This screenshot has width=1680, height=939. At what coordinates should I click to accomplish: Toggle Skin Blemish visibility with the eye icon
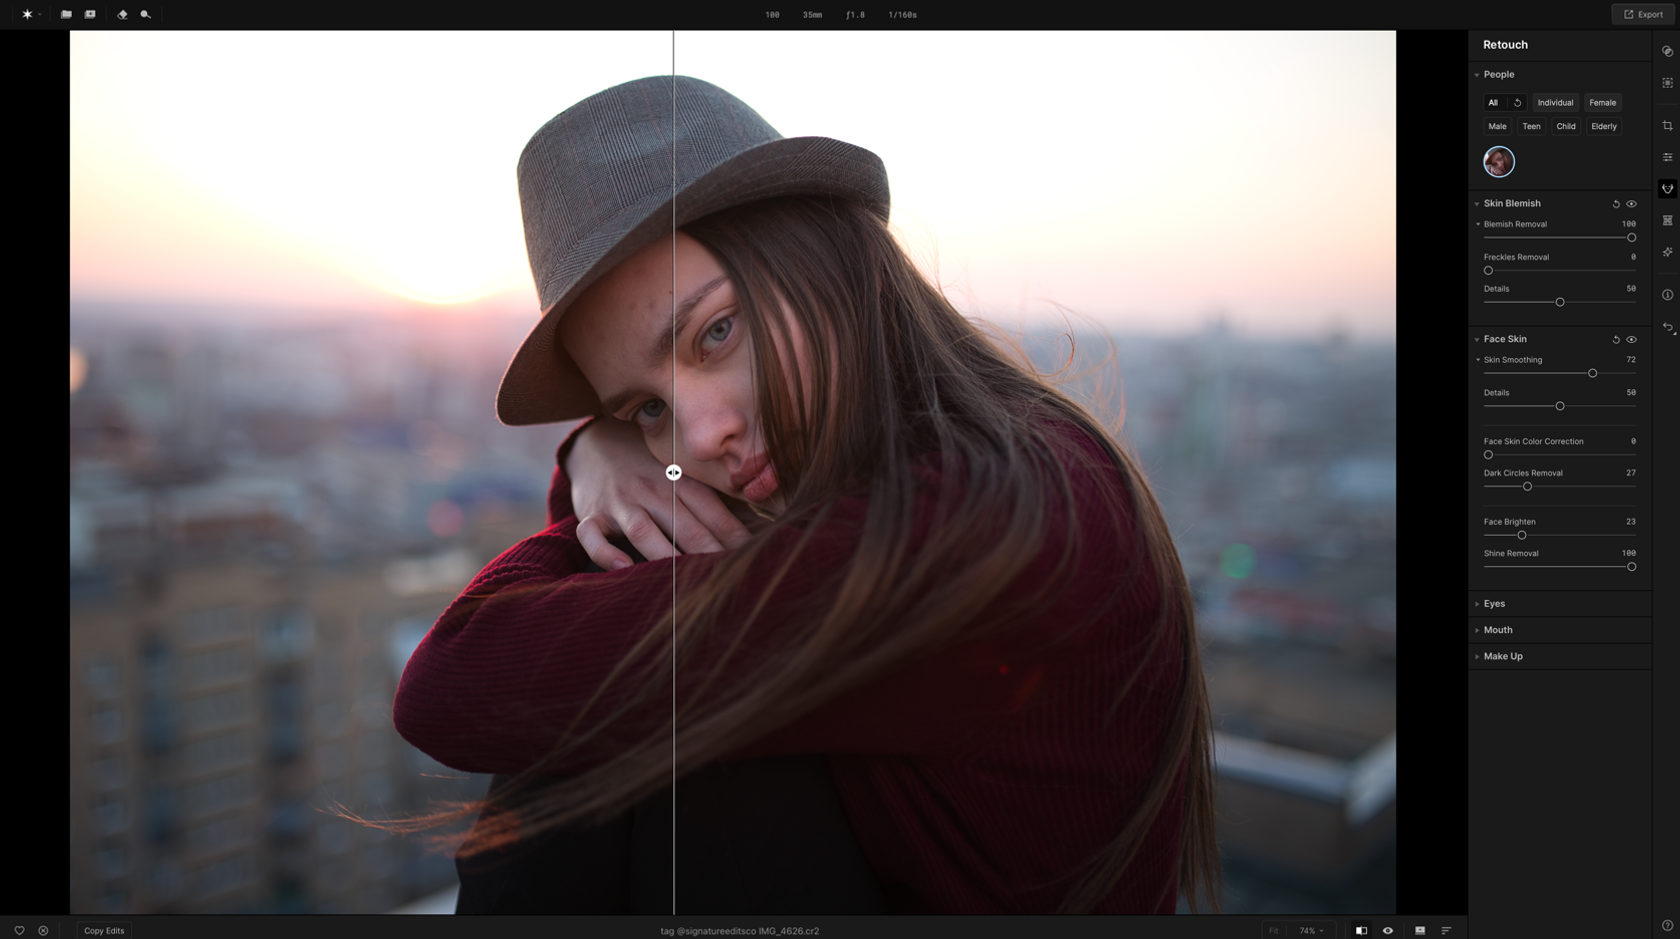point(1632,203)
